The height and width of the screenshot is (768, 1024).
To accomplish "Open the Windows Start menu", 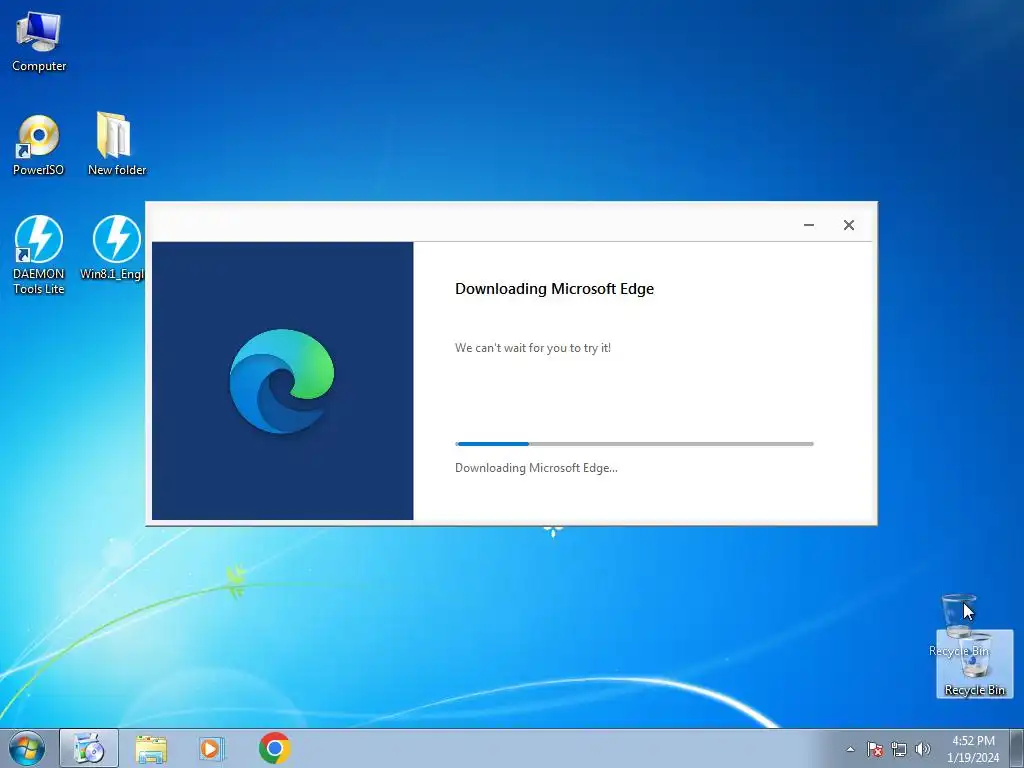I will (x=27, y=748).
